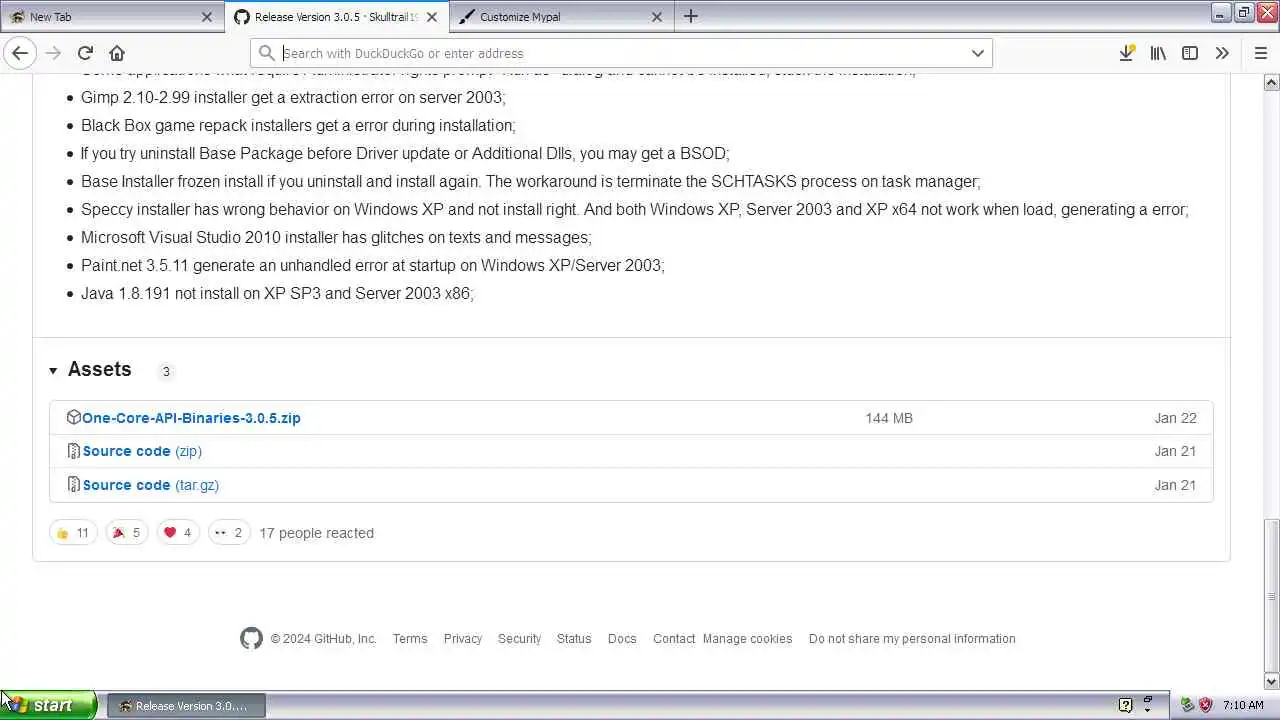Open the Privacy footer link
This screenshot has width=1280, height=720.
[463, 639]
